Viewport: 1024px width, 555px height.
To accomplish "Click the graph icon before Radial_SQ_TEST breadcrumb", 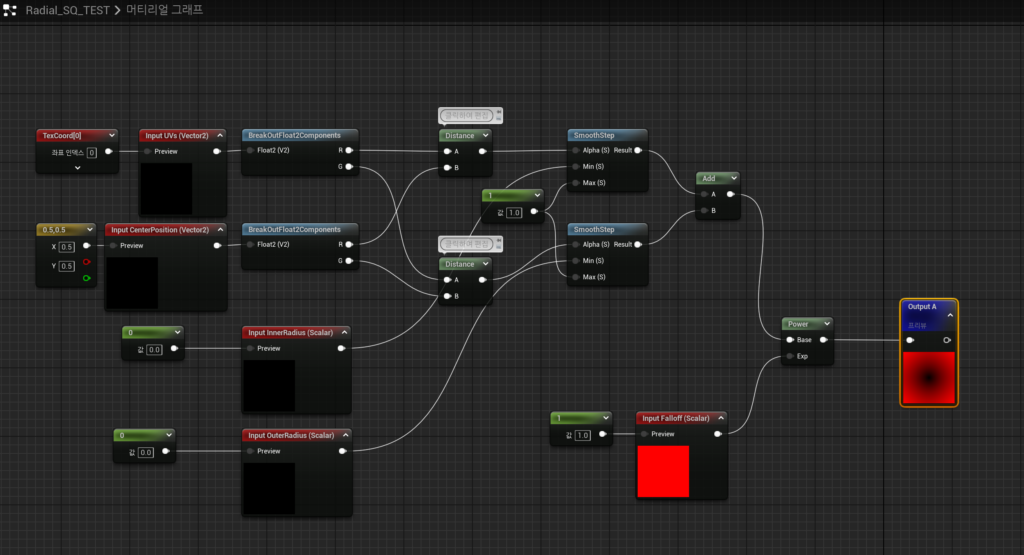I will coord(11,11).
